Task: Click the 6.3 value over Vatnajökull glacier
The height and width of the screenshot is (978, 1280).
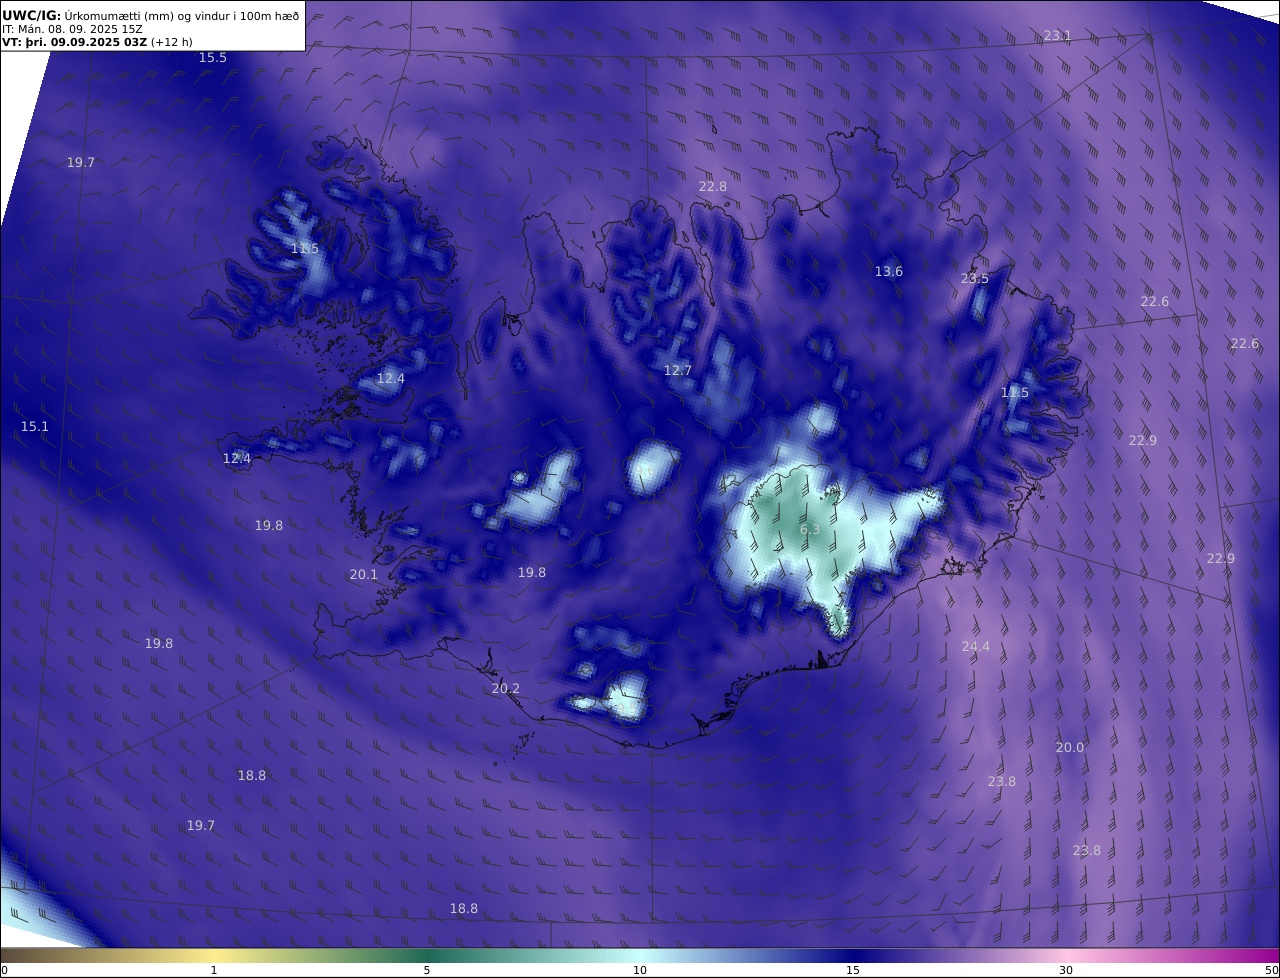Action: pyautogui.click(x=810, y=530)
